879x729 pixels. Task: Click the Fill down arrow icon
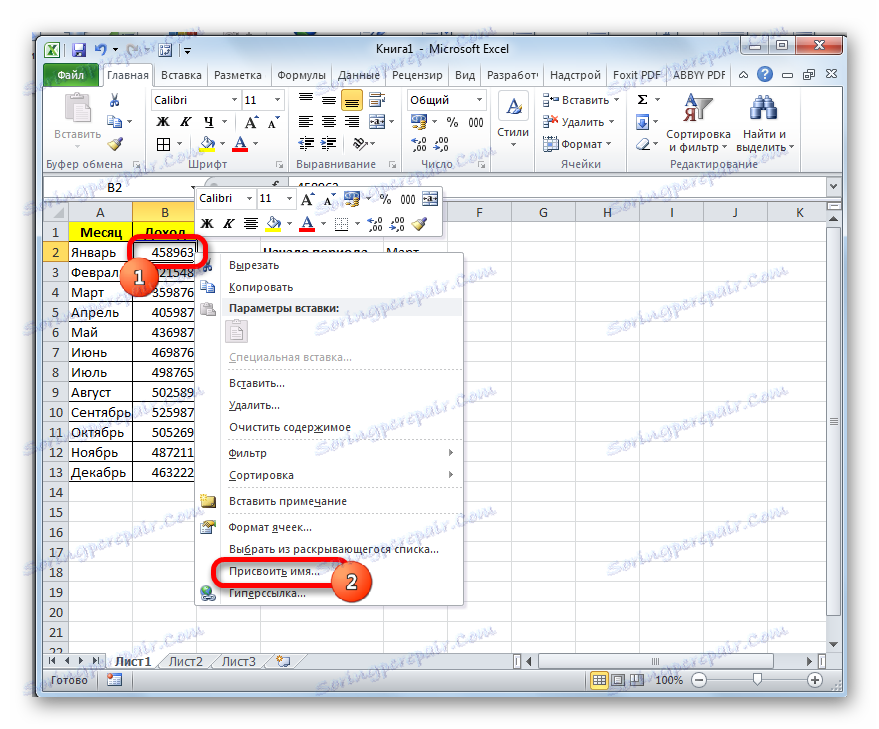point(643,122)
